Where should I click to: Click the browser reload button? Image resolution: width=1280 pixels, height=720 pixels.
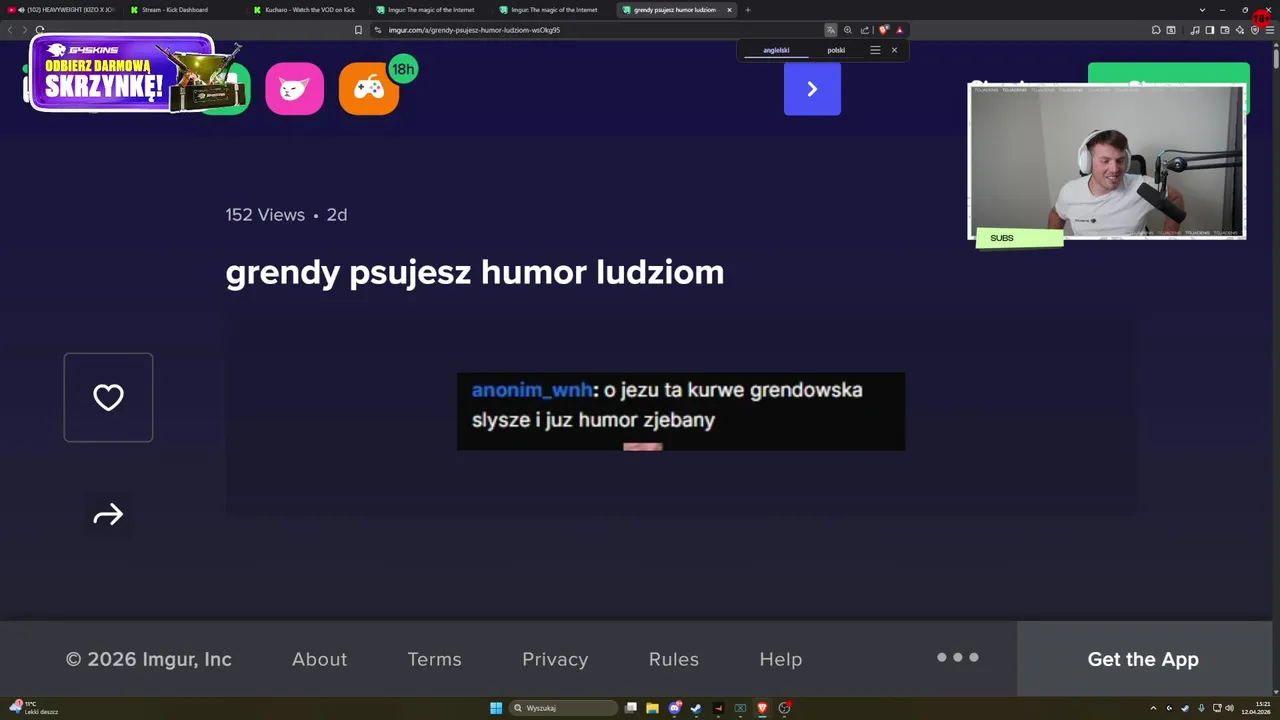coord(39,30)
